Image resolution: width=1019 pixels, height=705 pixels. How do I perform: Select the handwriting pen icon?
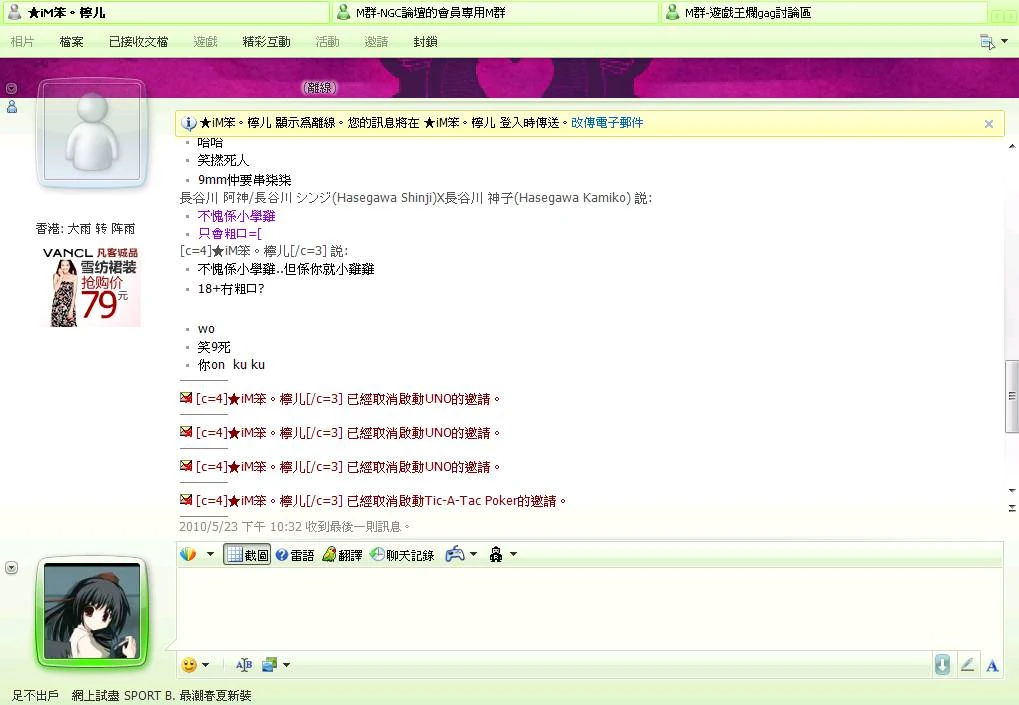point(967,665)
